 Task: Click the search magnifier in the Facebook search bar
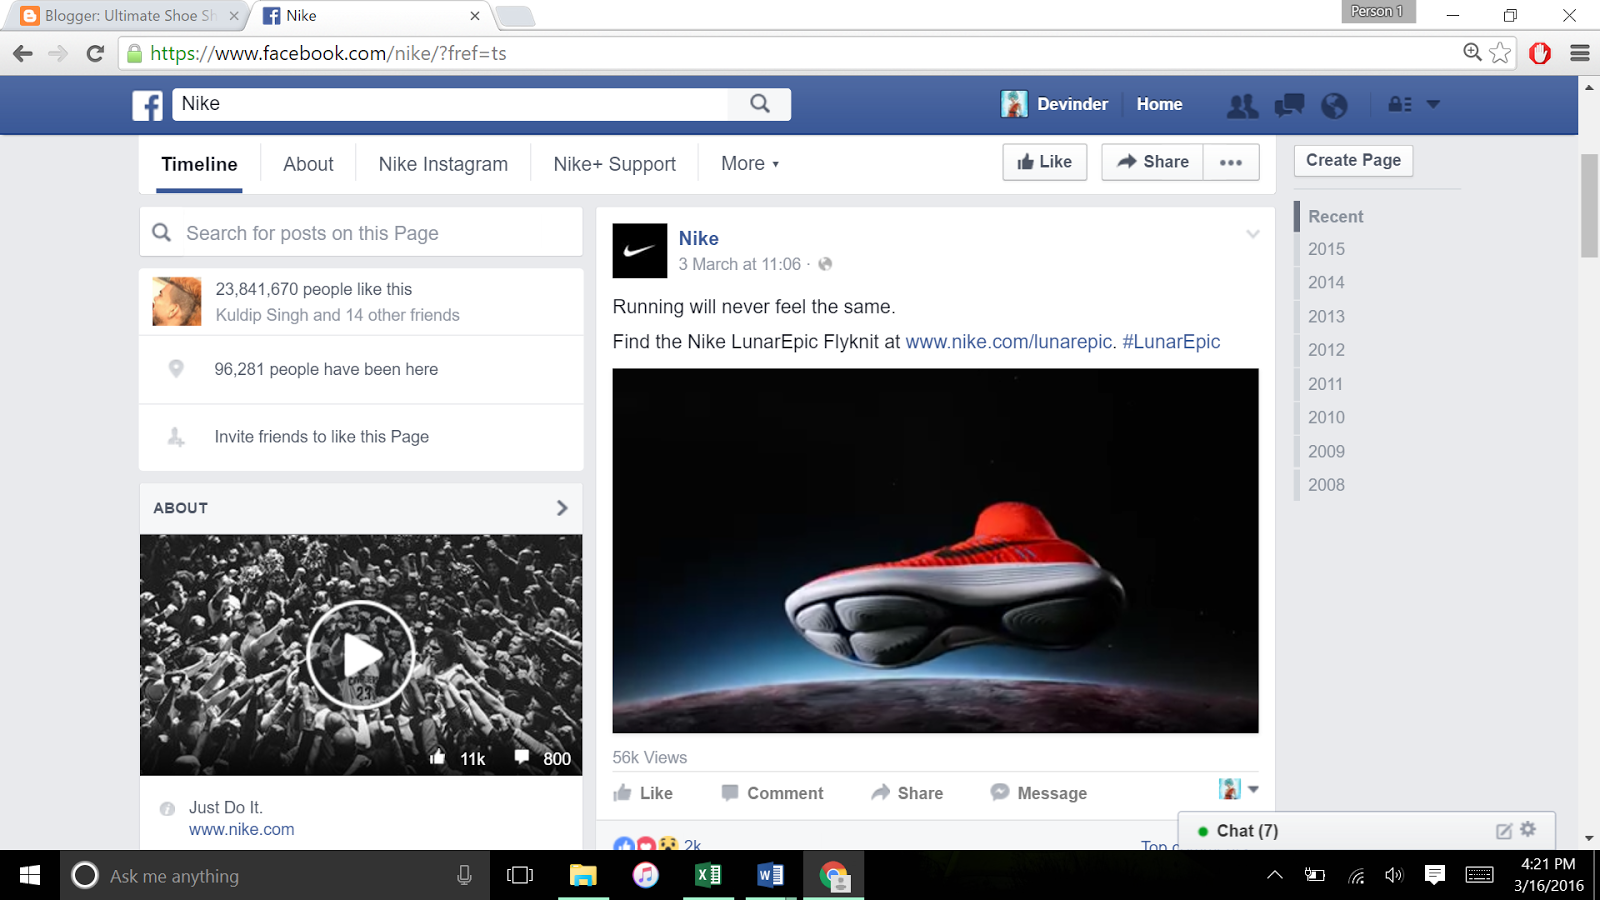pyautogui.click(x=760, y=104)
